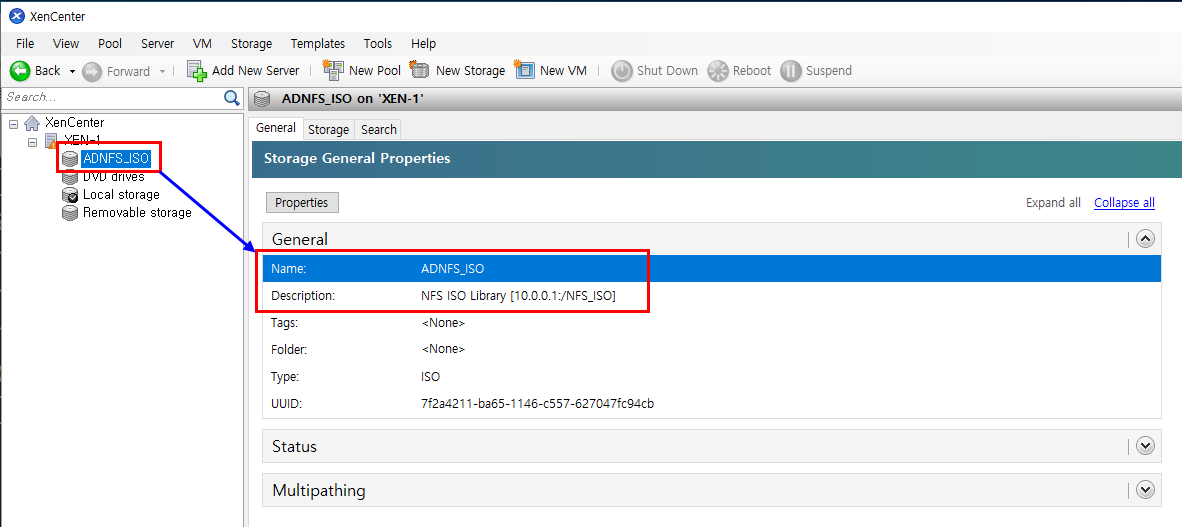Expand the Status section chevron
The image size is (1182, 527).
click(1145, 446)
